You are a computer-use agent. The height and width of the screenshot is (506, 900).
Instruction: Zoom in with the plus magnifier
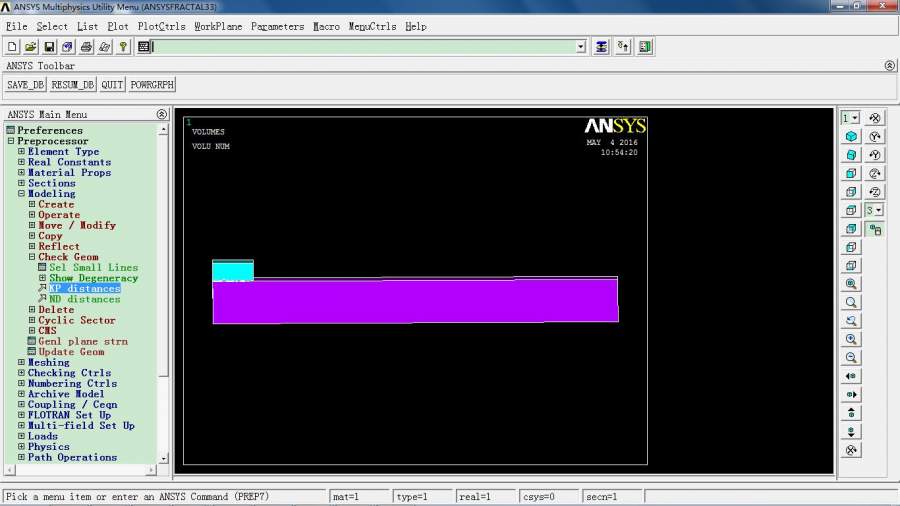tap(851, 339)
